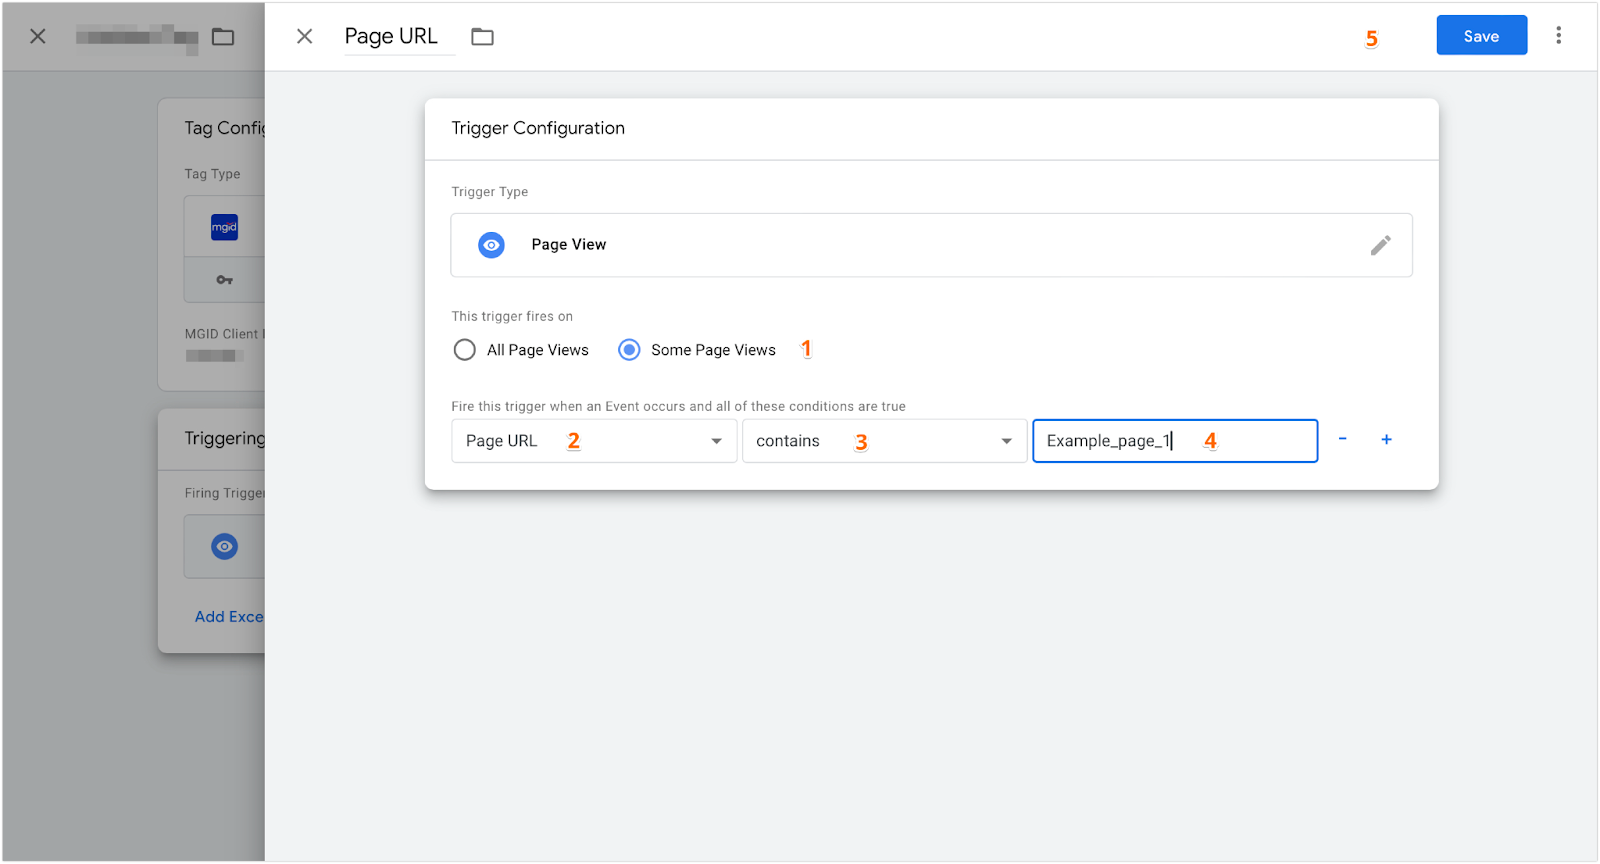Click the pencil icon to edit trigger type
This screenshot has width=1600, height=864.
(1380, 245)
